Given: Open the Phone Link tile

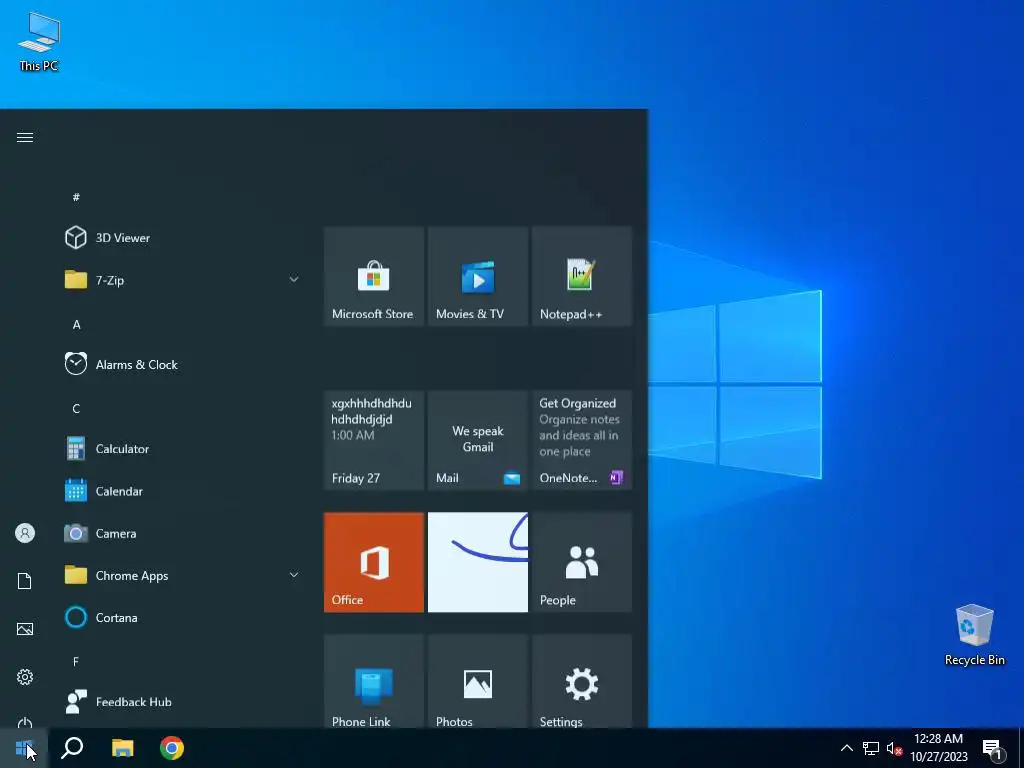Looking at the screenshot, I should pos(374,681).
